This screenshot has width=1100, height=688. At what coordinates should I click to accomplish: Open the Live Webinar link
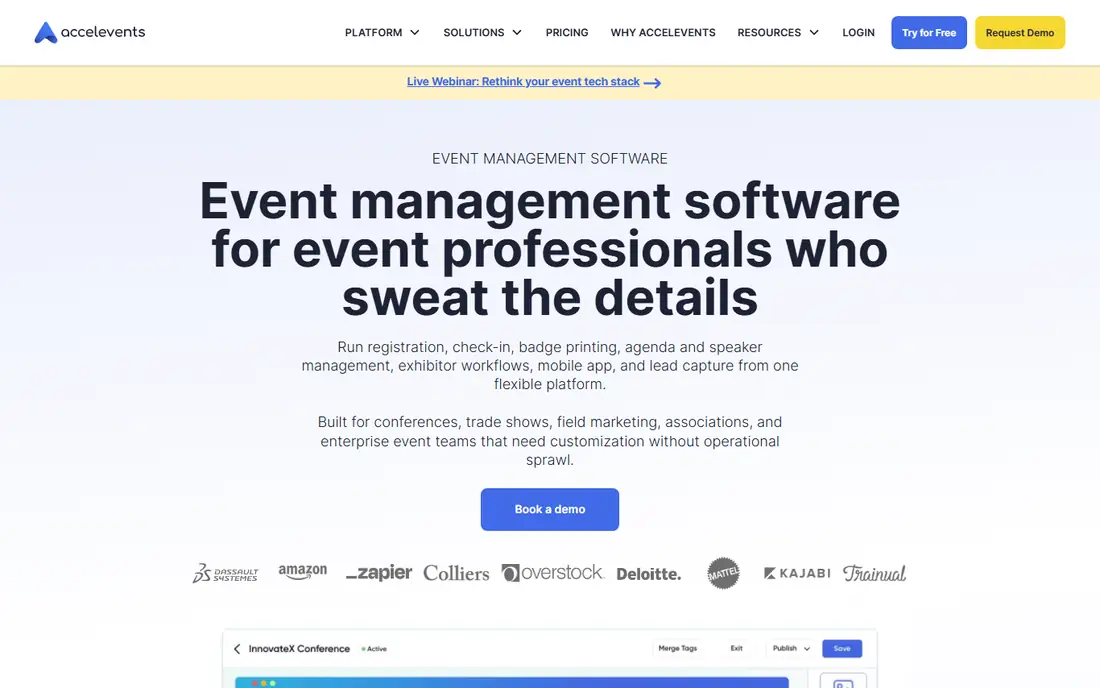coord(523,82)
